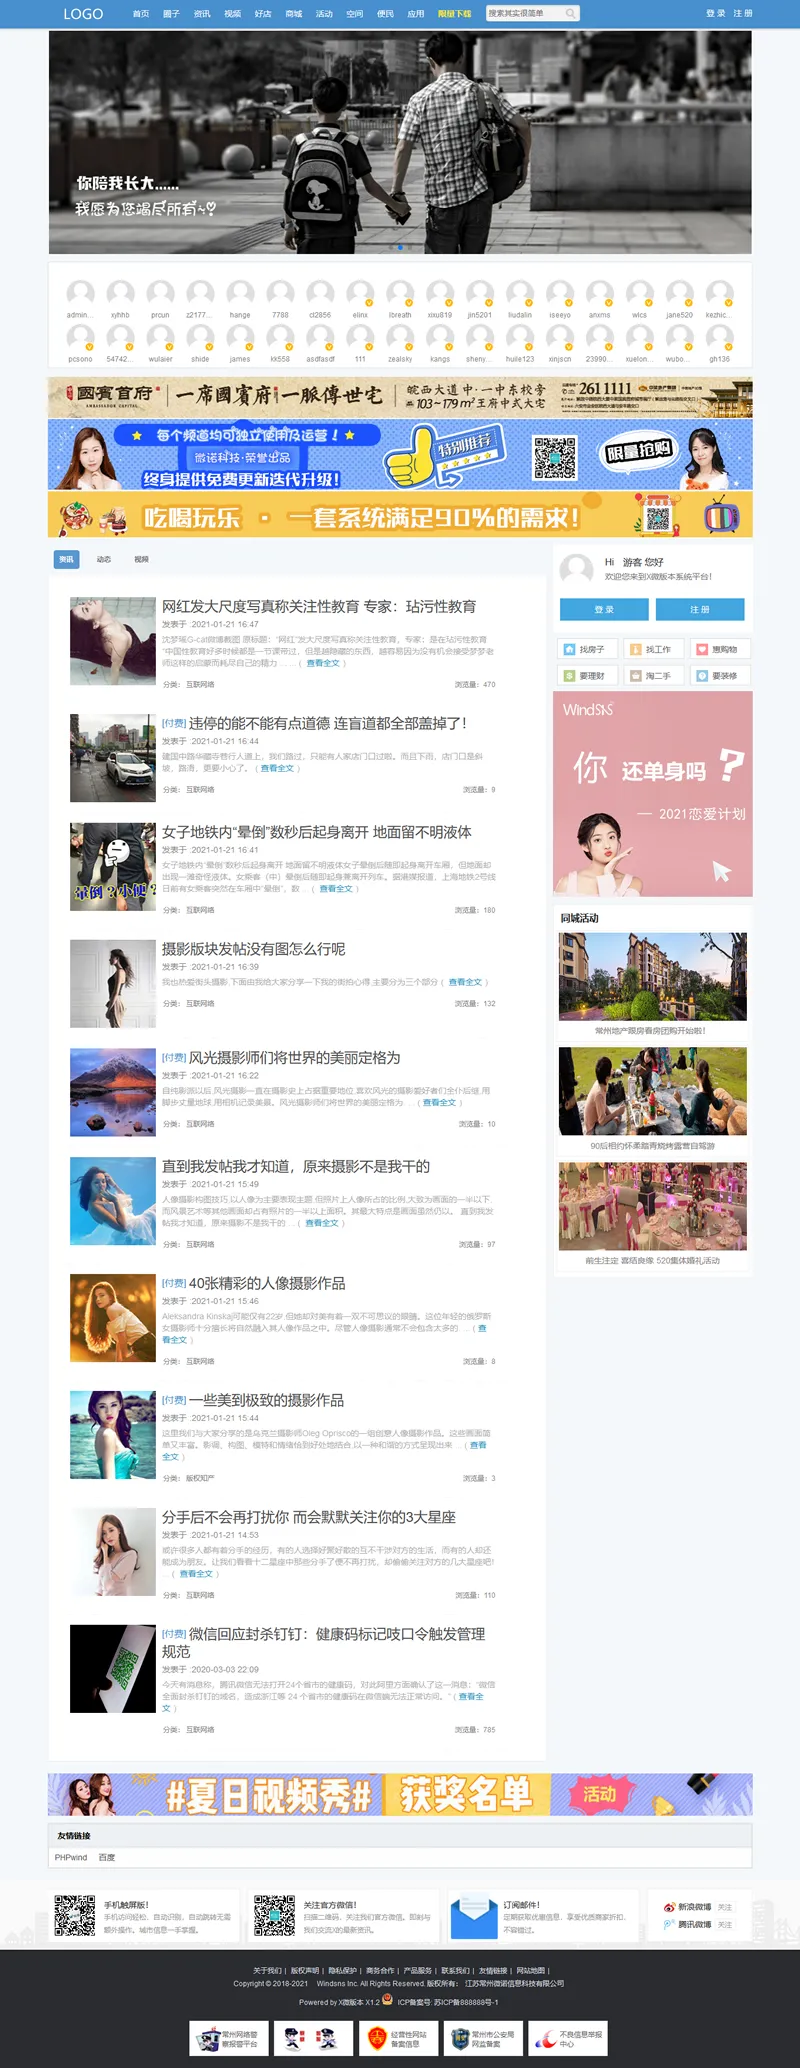Image resolution: width=800 pixels, height=2068 pixels.
Task: Follow 腾讯微博 via 关注 button
Action: coord(725,1924)
